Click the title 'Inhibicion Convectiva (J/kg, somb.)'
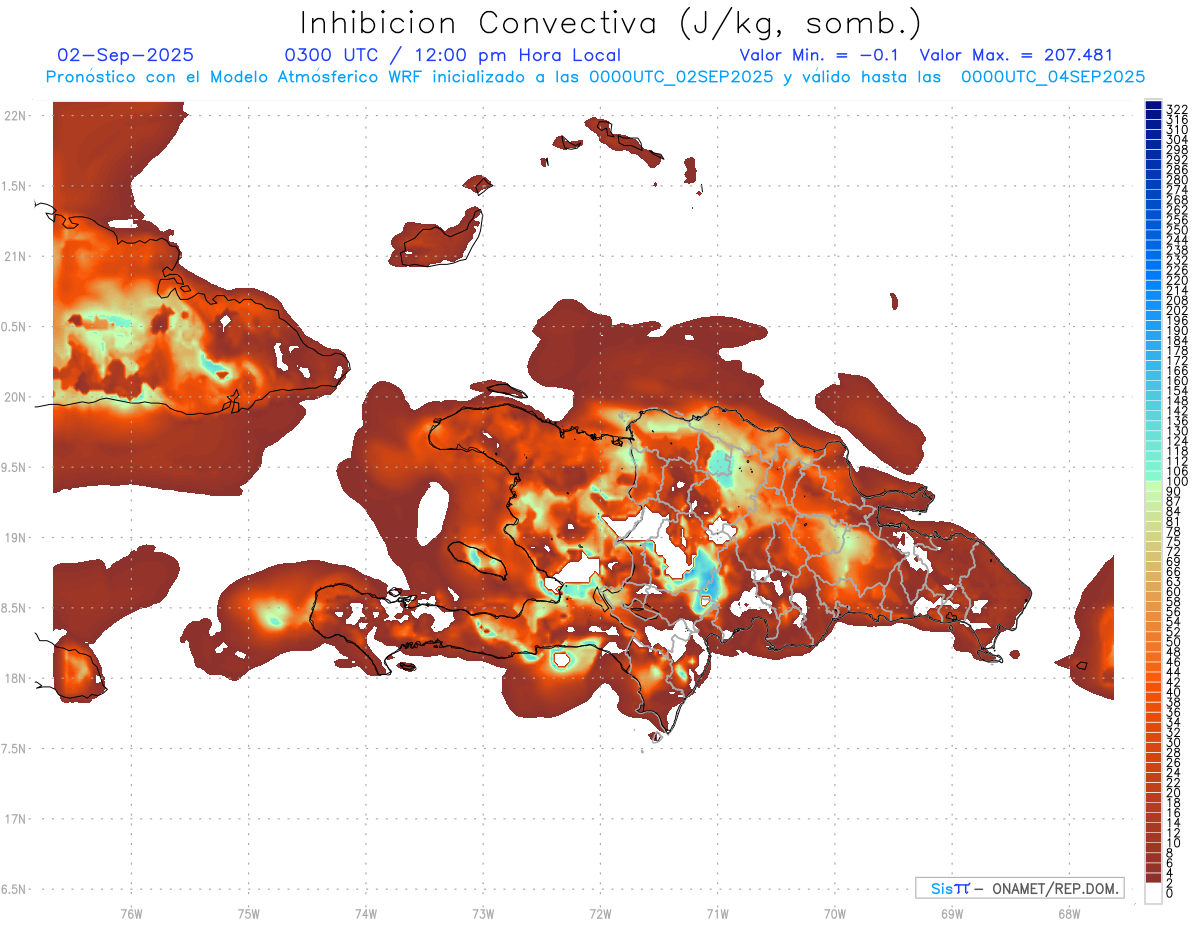Image resolution: width=1200 pixels, height=927 pixels. [611, 23]
